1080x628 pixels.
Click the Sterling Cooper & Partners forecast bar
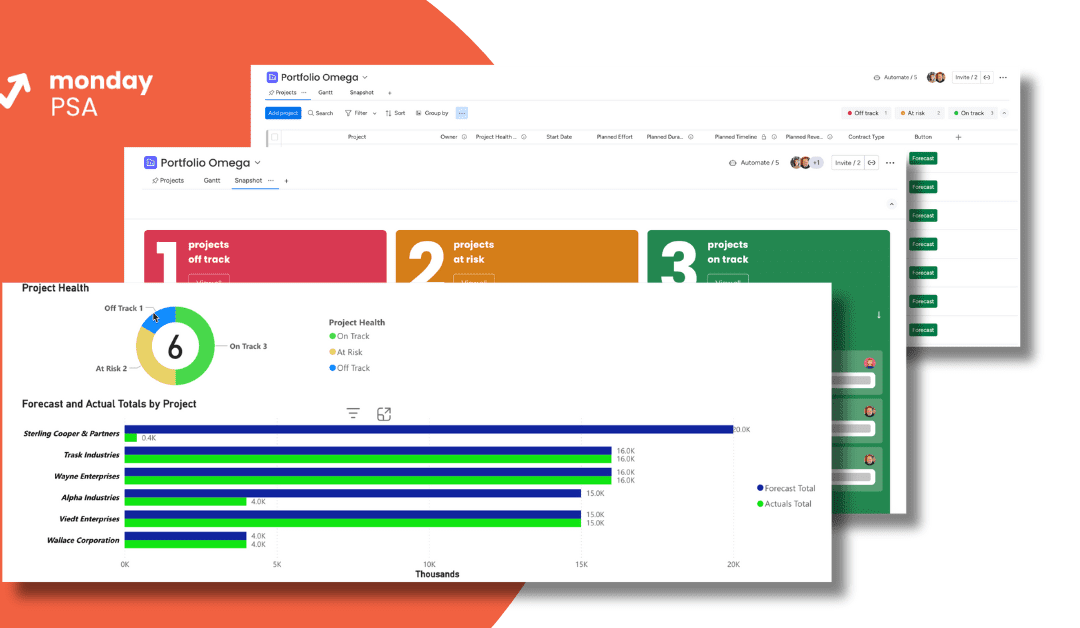coord(428,430)
